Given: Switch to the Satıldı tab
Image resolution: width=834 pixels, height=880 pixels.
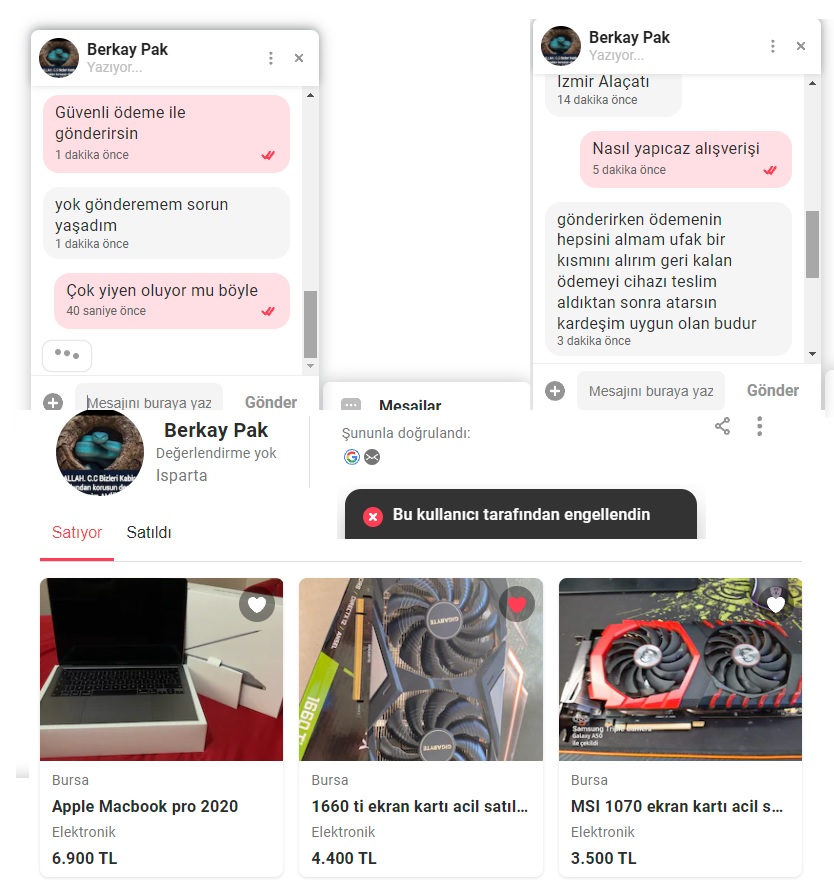Looking at the screenshot, I should pos(149,532).
